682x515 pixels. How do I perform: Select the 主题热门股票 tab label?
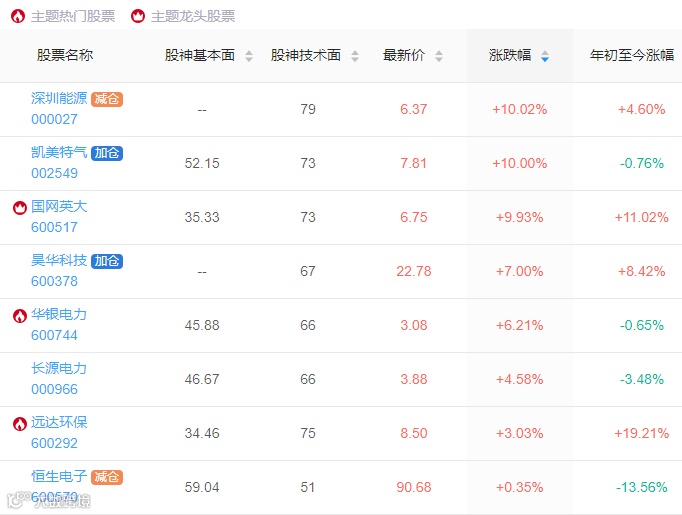73,17
